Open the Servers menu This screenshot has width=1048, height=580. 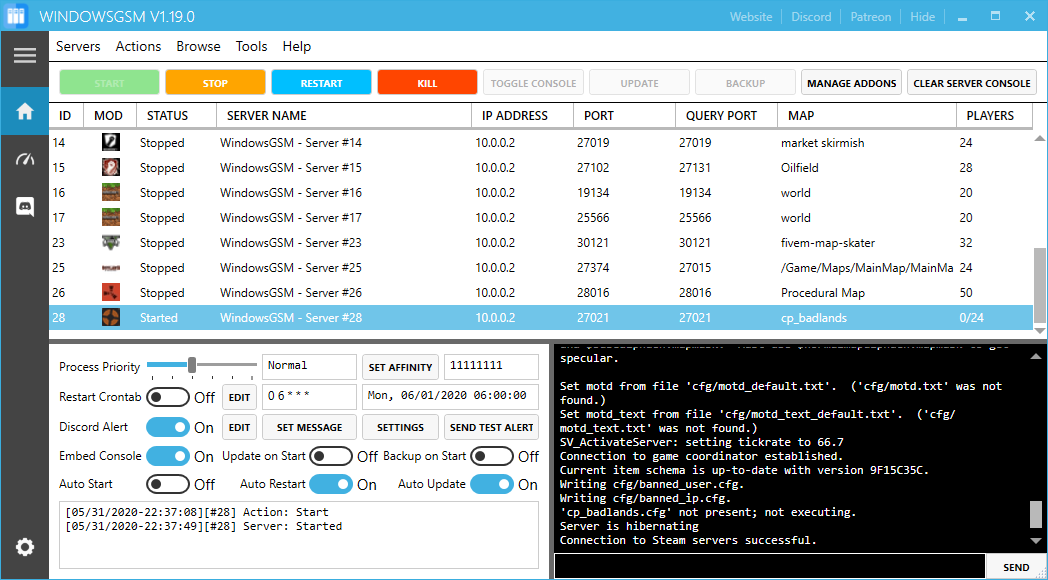point(78,46)
